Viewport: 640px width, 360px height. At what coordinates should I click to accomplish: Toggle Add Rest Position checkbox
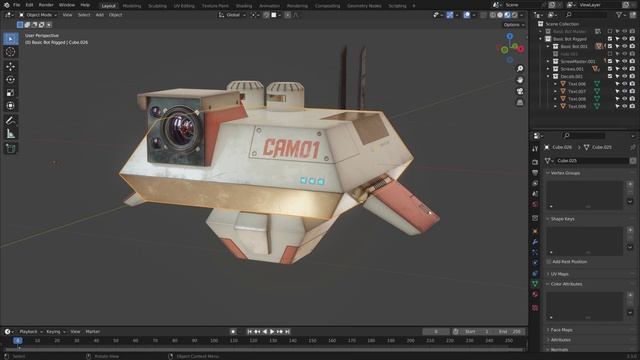549,262
